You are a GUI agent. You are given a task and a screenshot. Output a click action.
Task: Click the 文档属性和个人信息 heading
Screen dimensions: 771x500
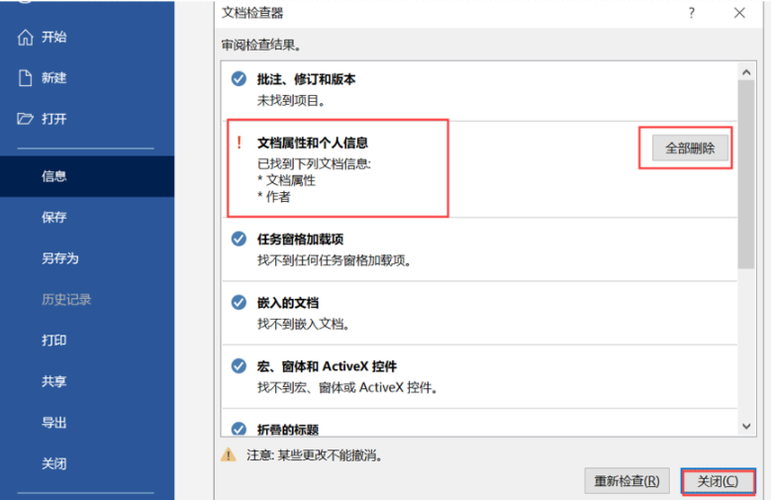312,143
